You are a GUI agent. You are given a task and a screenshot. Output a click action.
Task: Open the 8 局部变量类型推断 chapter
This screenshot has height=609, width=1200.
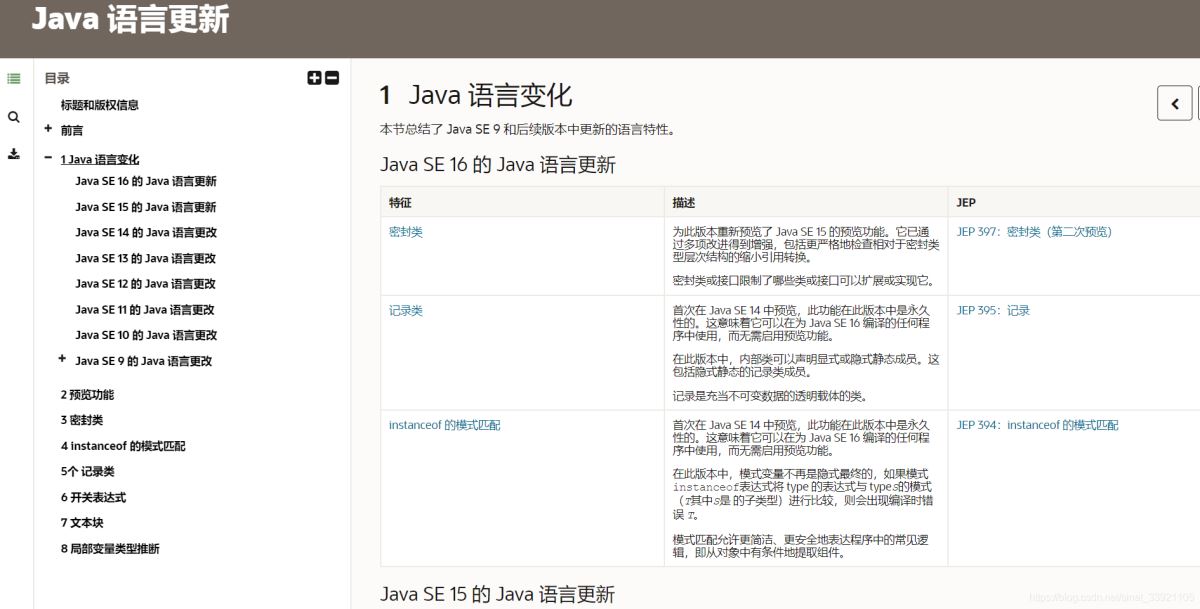(x=110, y=548)
